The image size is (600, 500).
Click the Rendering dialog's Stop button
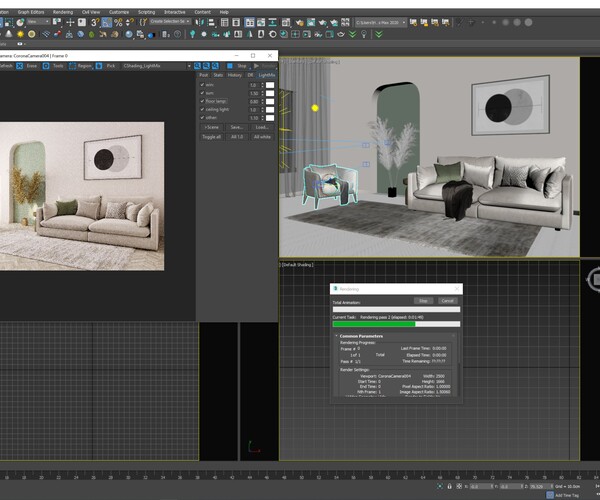click(x=423, y=301)
